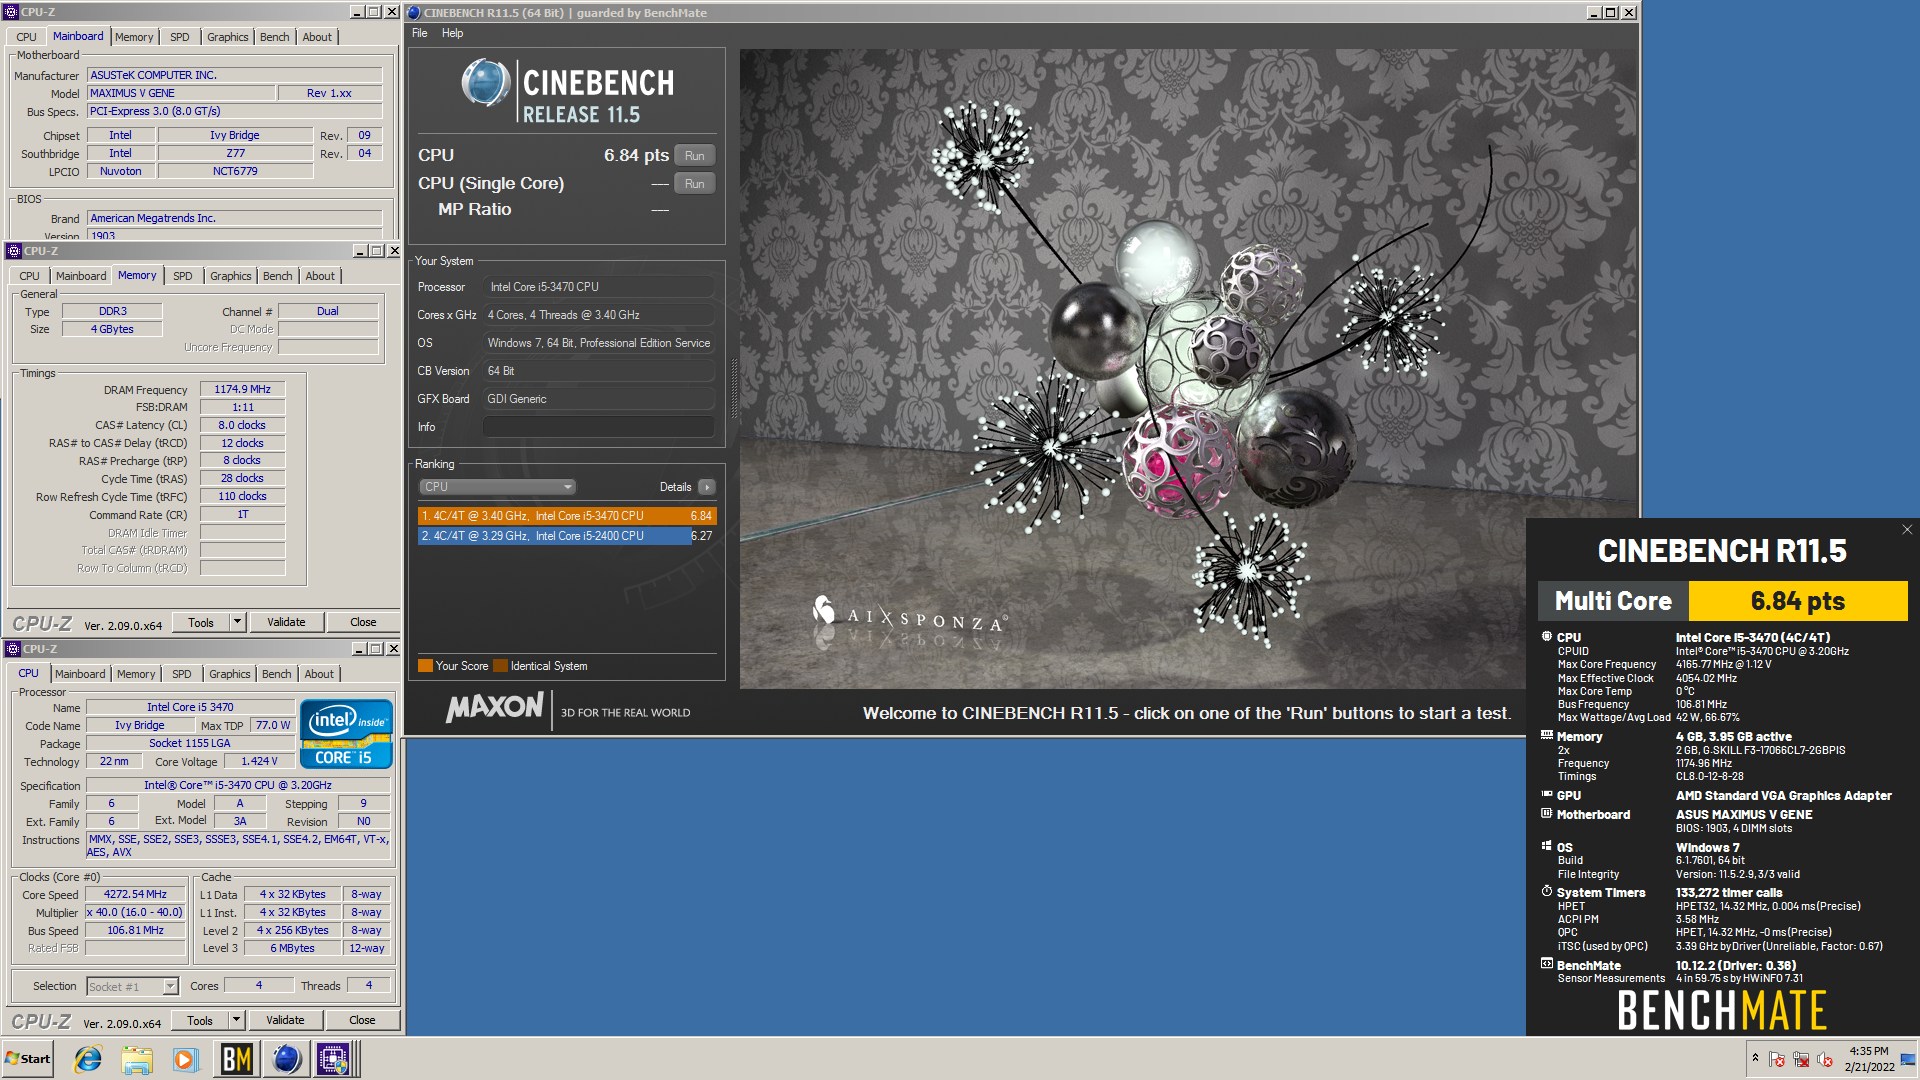Viewport: 1920px width, 1080px height.
Task: Show hidden tray icons
Action: click(1755, 1058)
